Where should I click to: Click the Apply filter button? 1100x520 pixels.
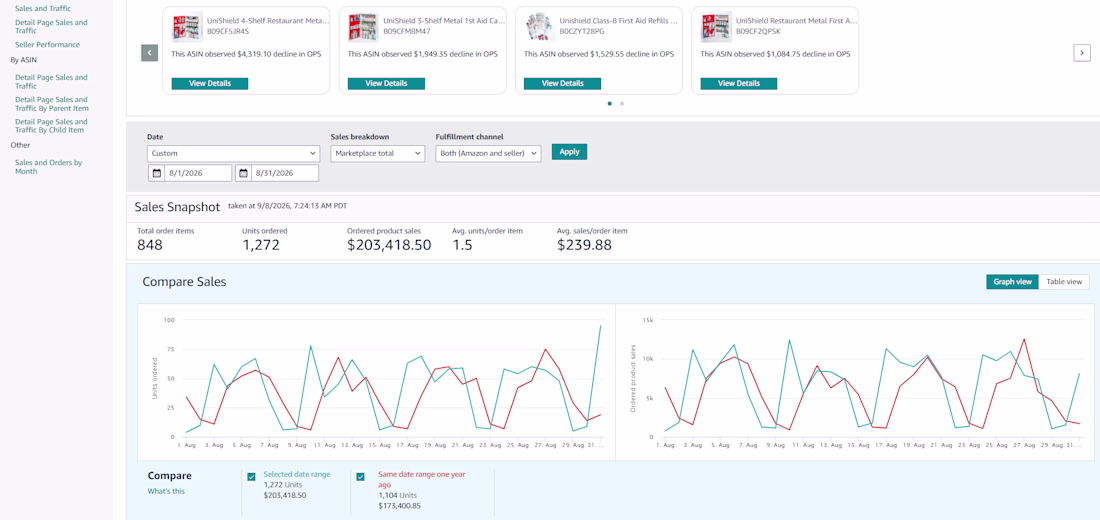point(569,152)
